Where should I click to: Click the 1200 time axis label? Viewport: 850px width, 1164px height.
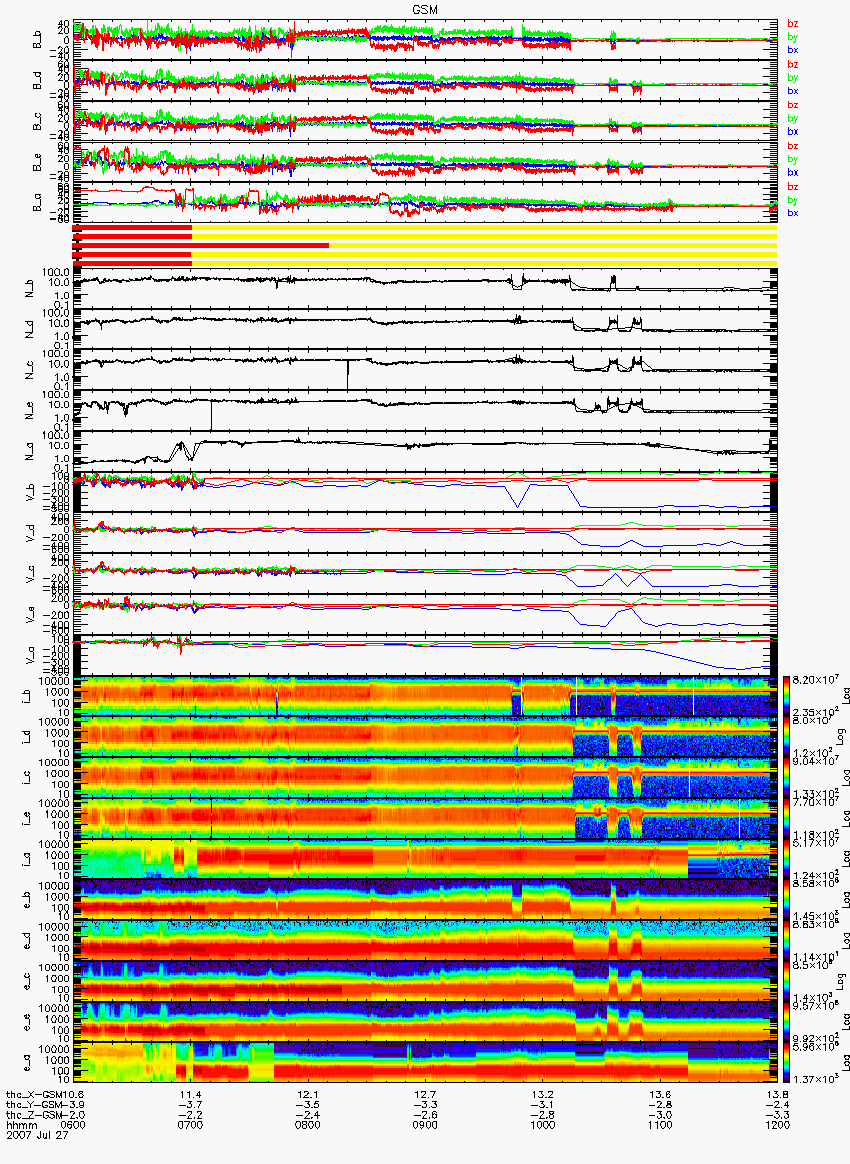coord(777,1125)
